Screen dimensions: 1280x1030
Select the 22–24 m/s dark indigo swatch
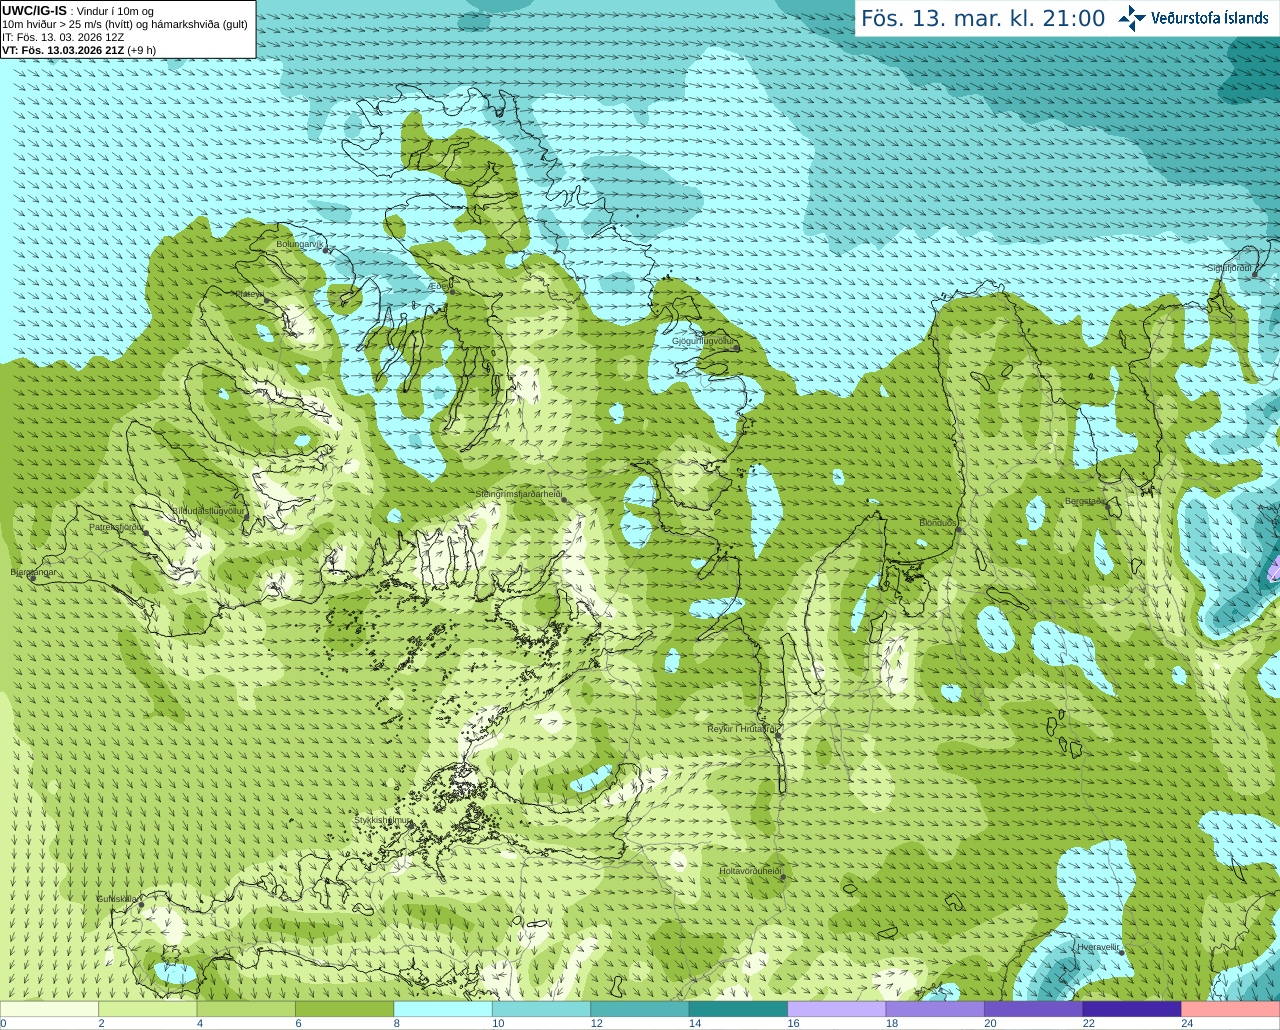click(1132, 1009)
